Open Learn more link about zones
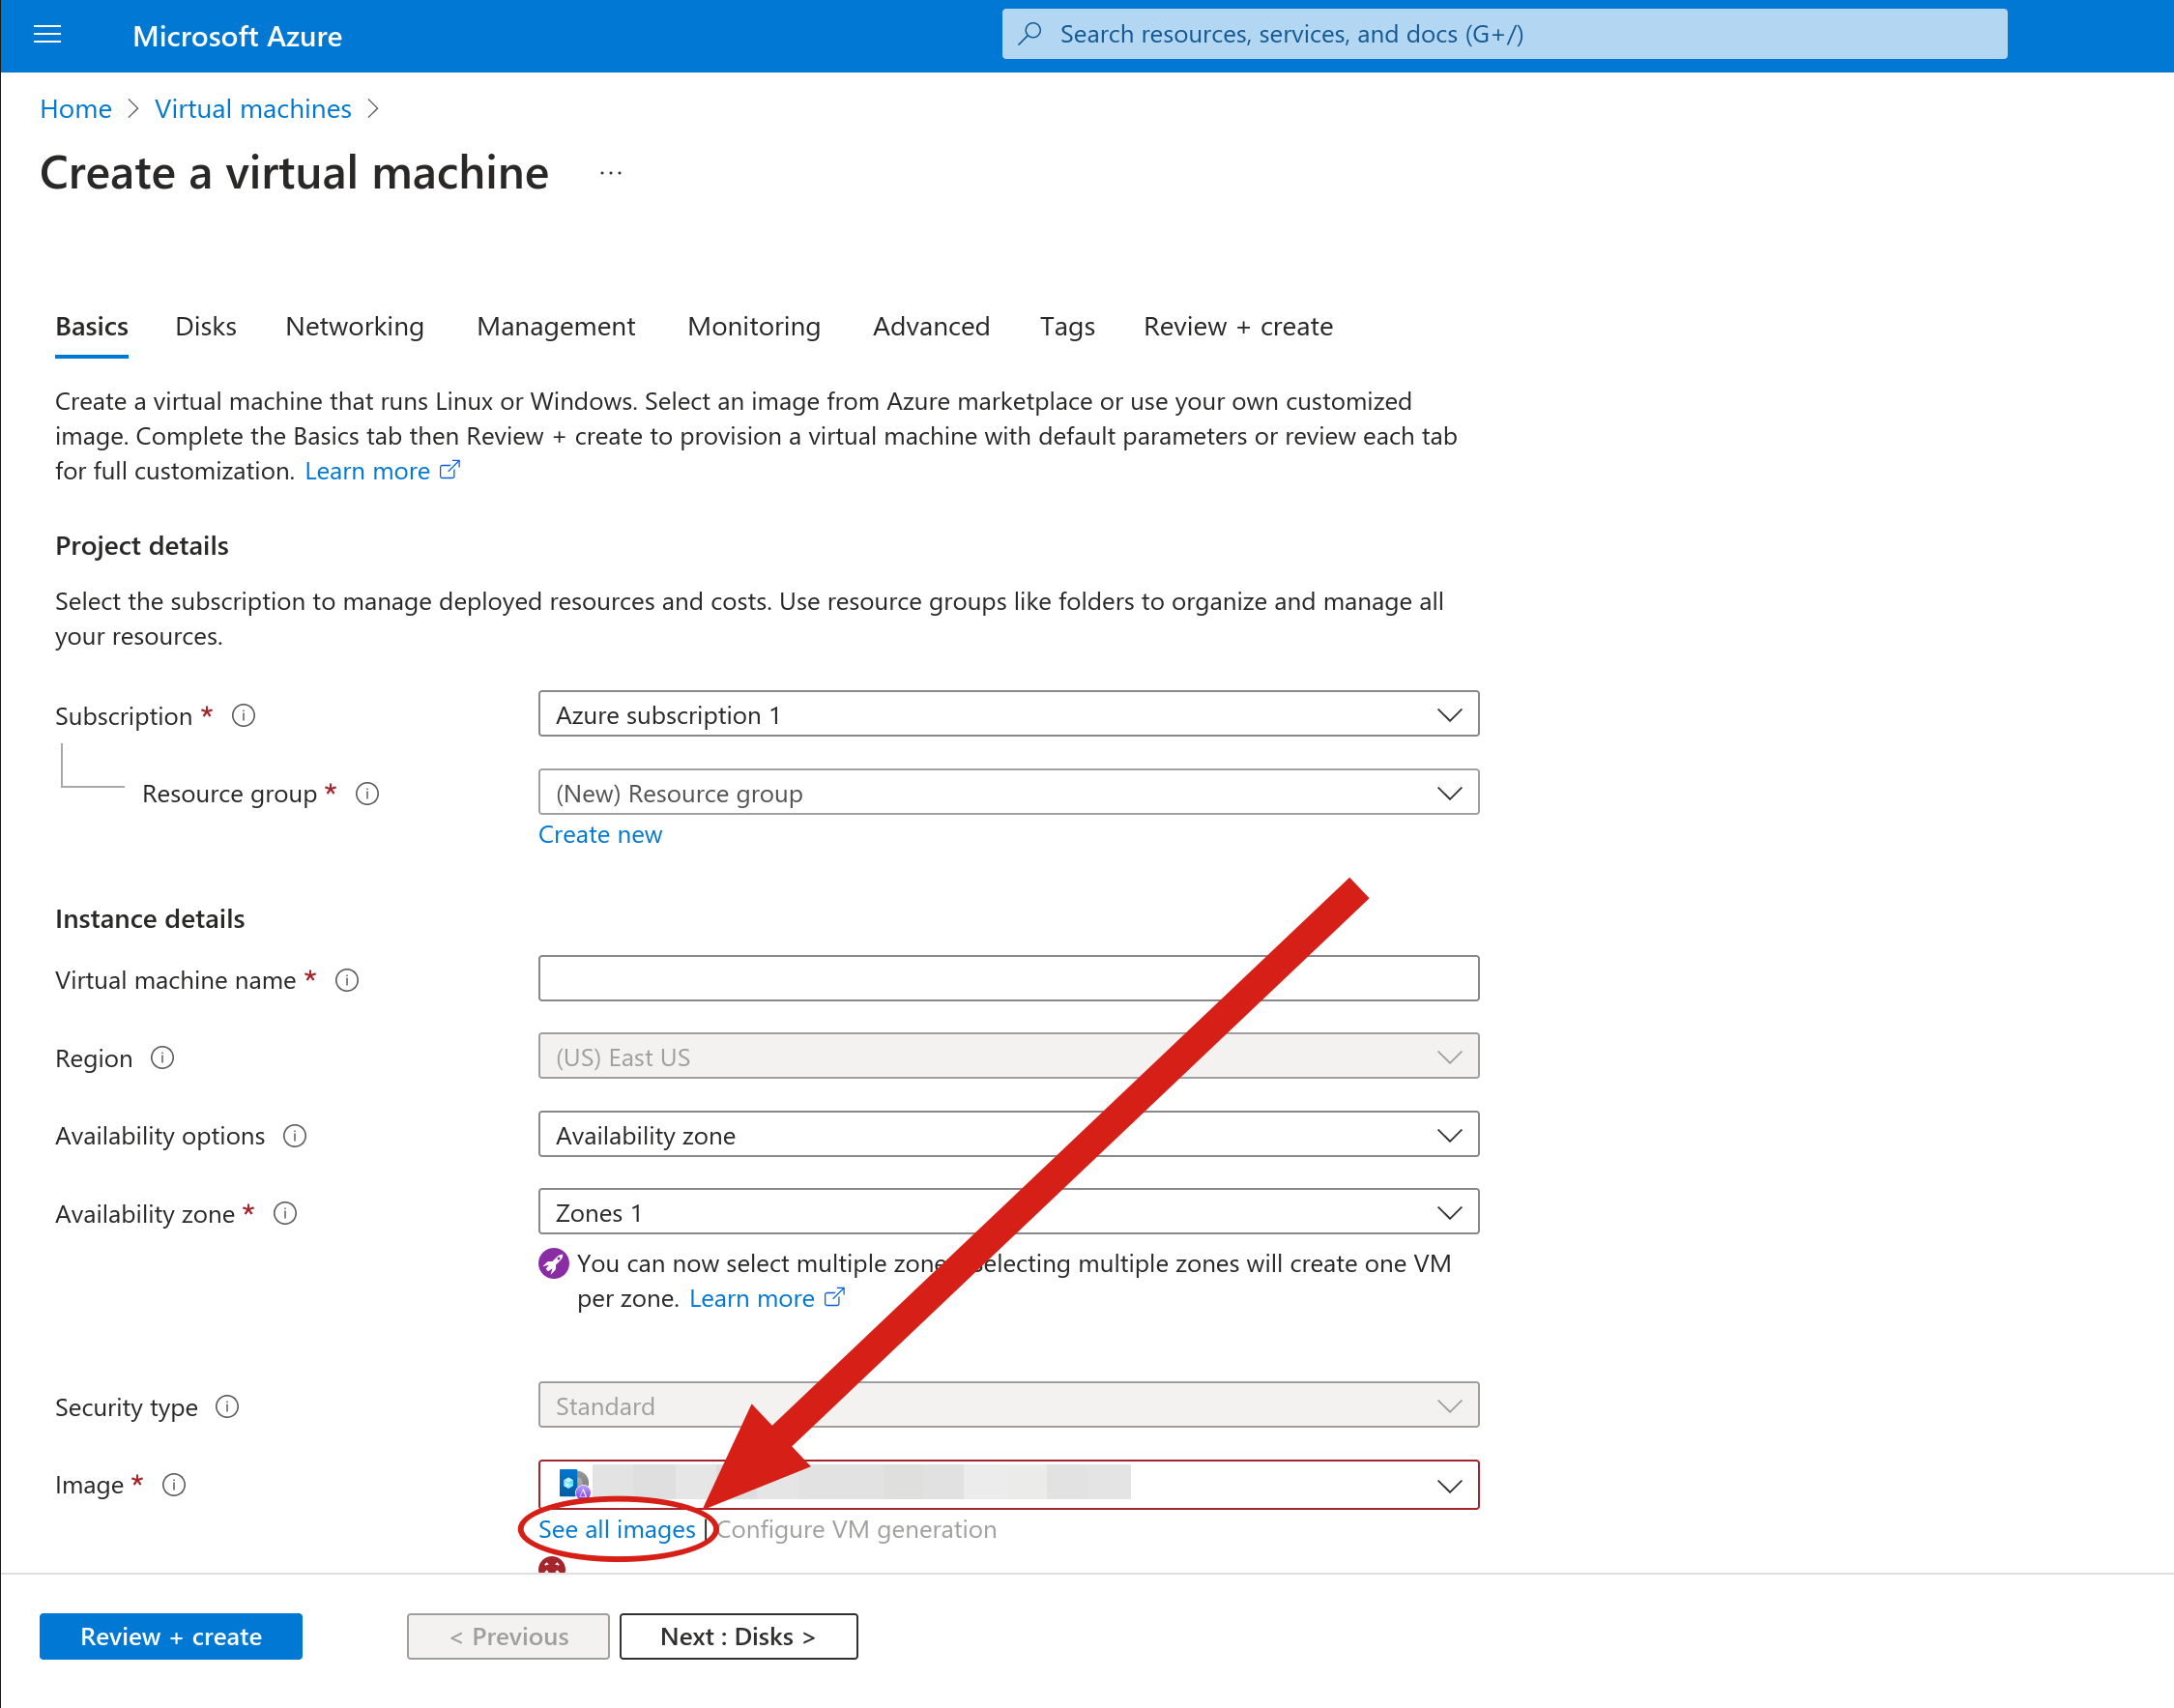 pos(752,1298)
